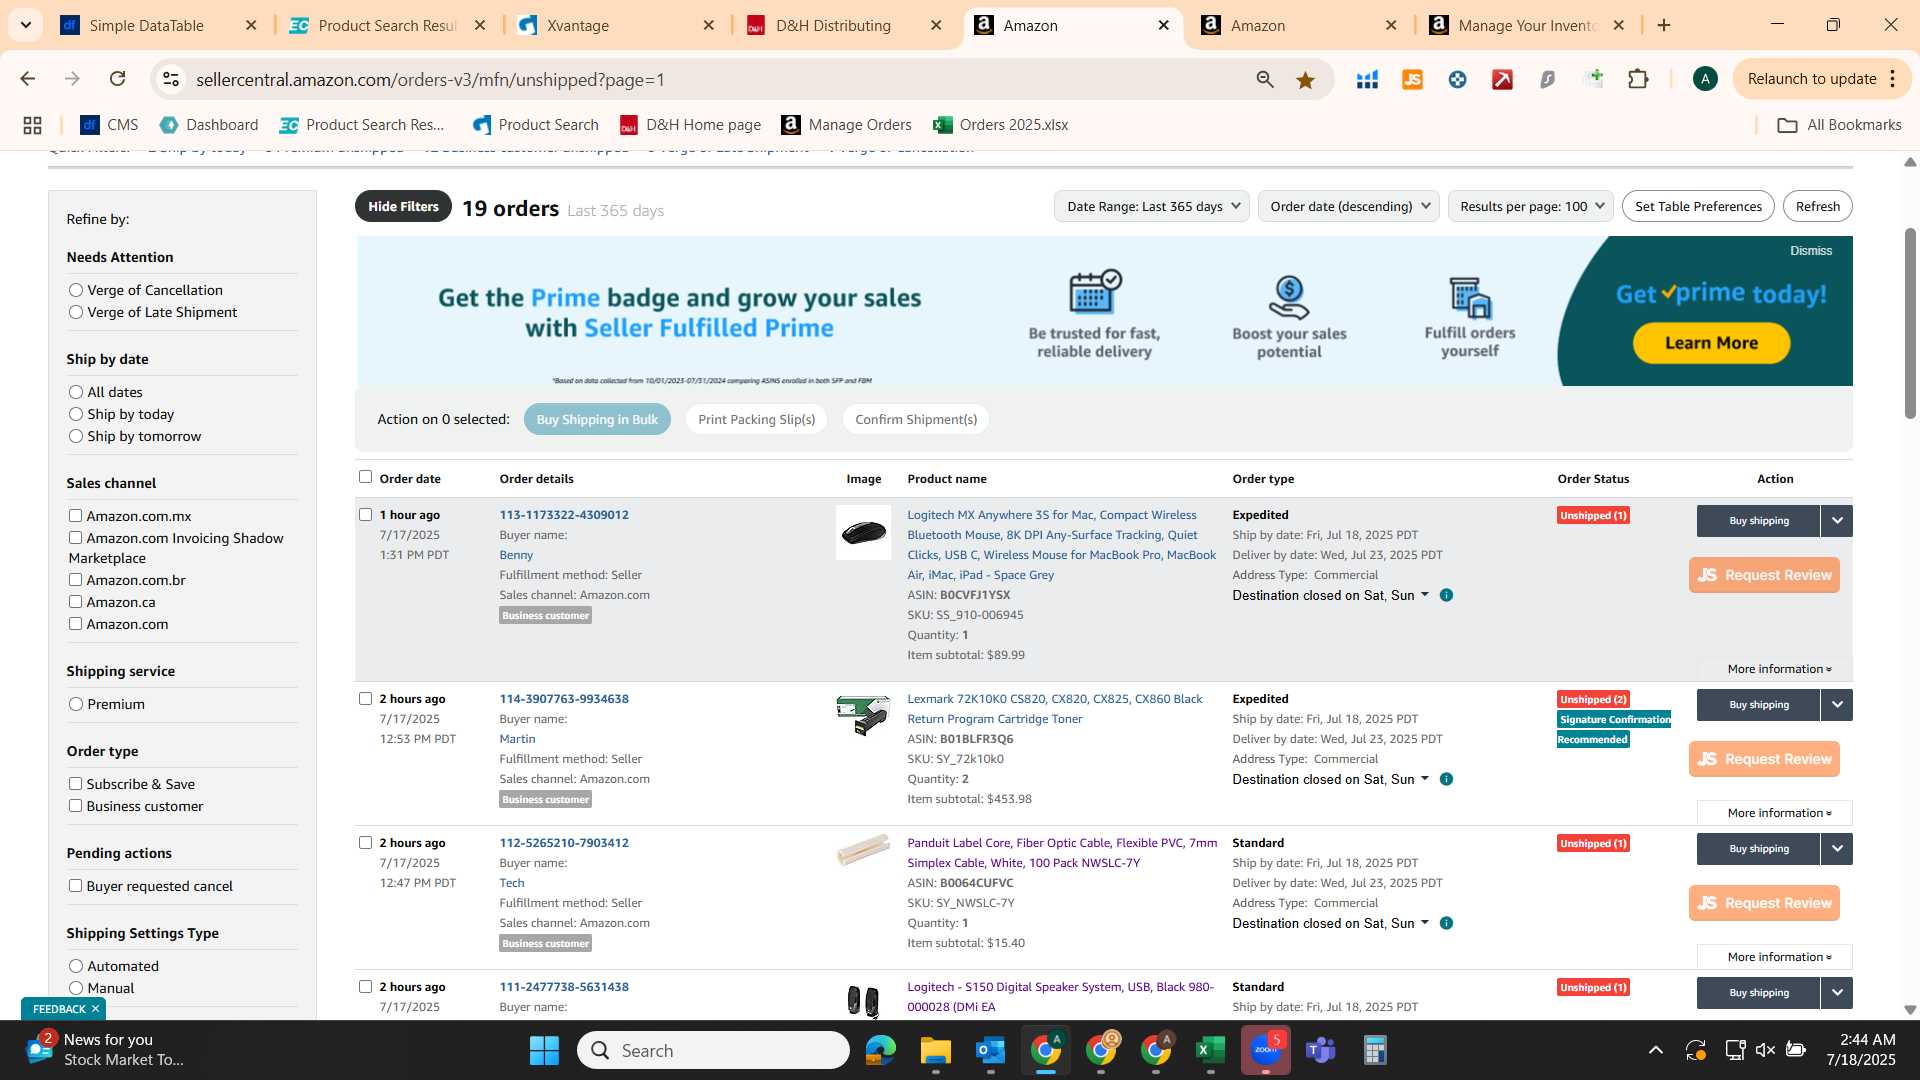The width and height of the screenshot is (1920, 1080).
Task: Open Date Range Last 365 days dropdown
Action: (1152, 206)
